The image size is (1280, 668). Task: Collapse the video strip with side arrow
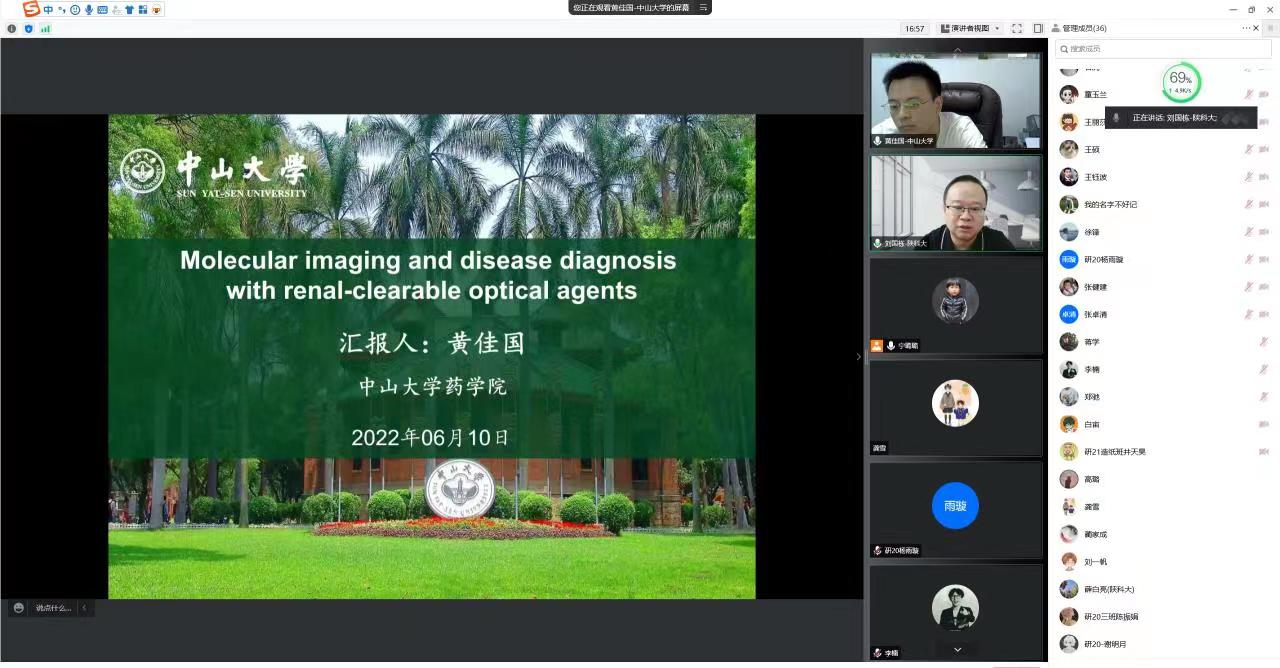tap(858, 356)
